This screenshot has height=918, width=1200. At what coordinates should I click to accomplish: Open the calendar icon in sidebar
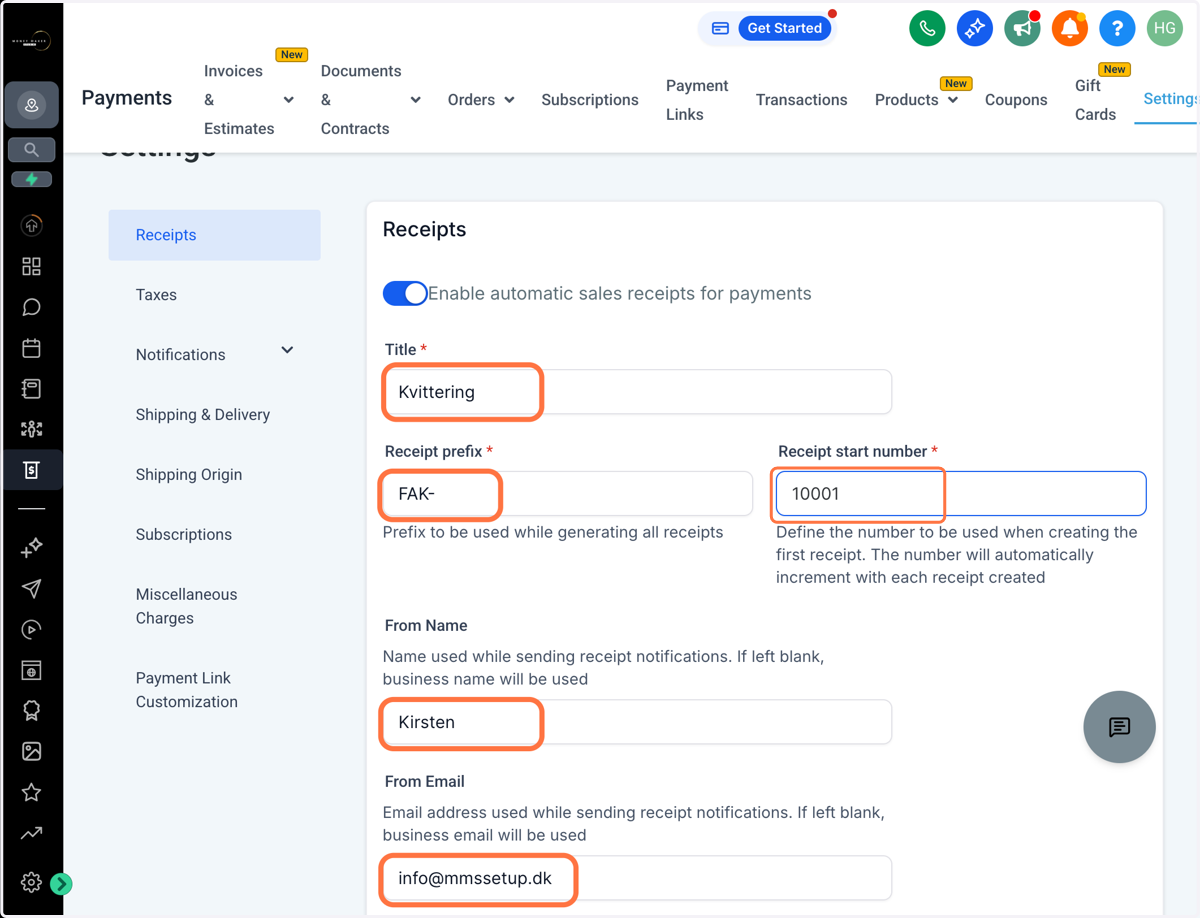click(31, 348)
